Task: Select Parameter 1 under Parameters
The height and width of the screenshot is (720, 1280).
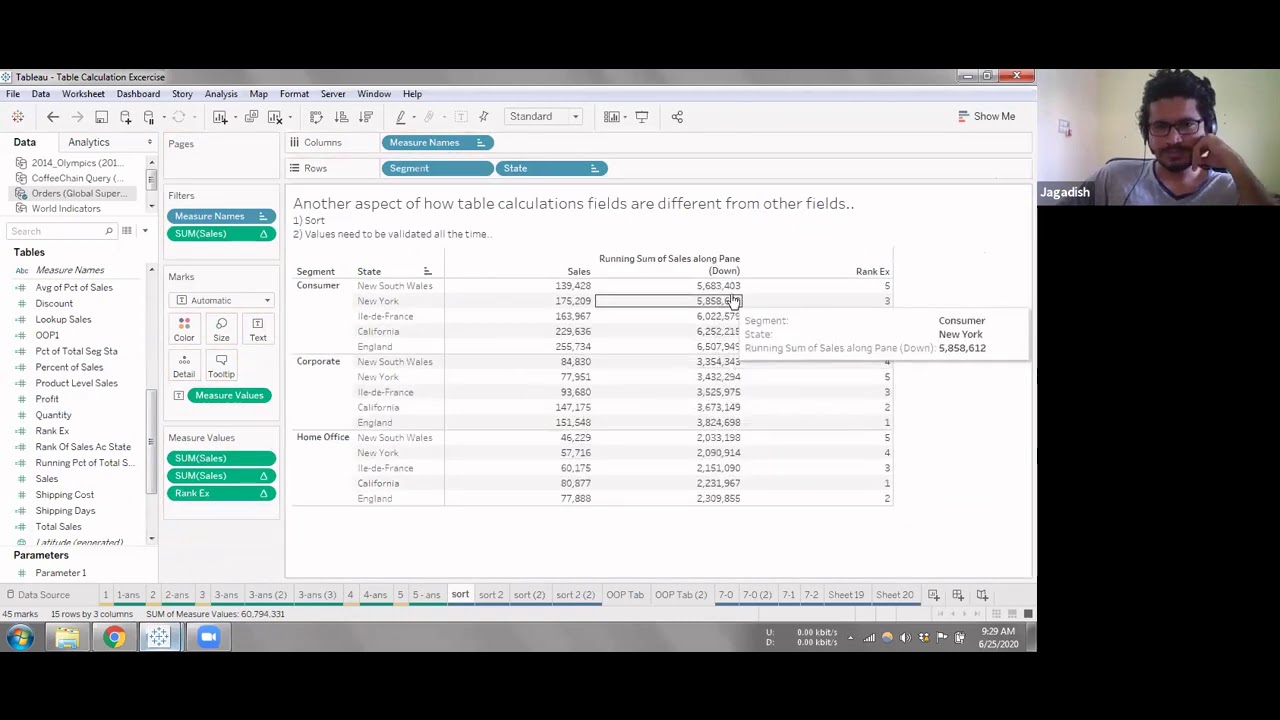Action: tap(61, 574)
